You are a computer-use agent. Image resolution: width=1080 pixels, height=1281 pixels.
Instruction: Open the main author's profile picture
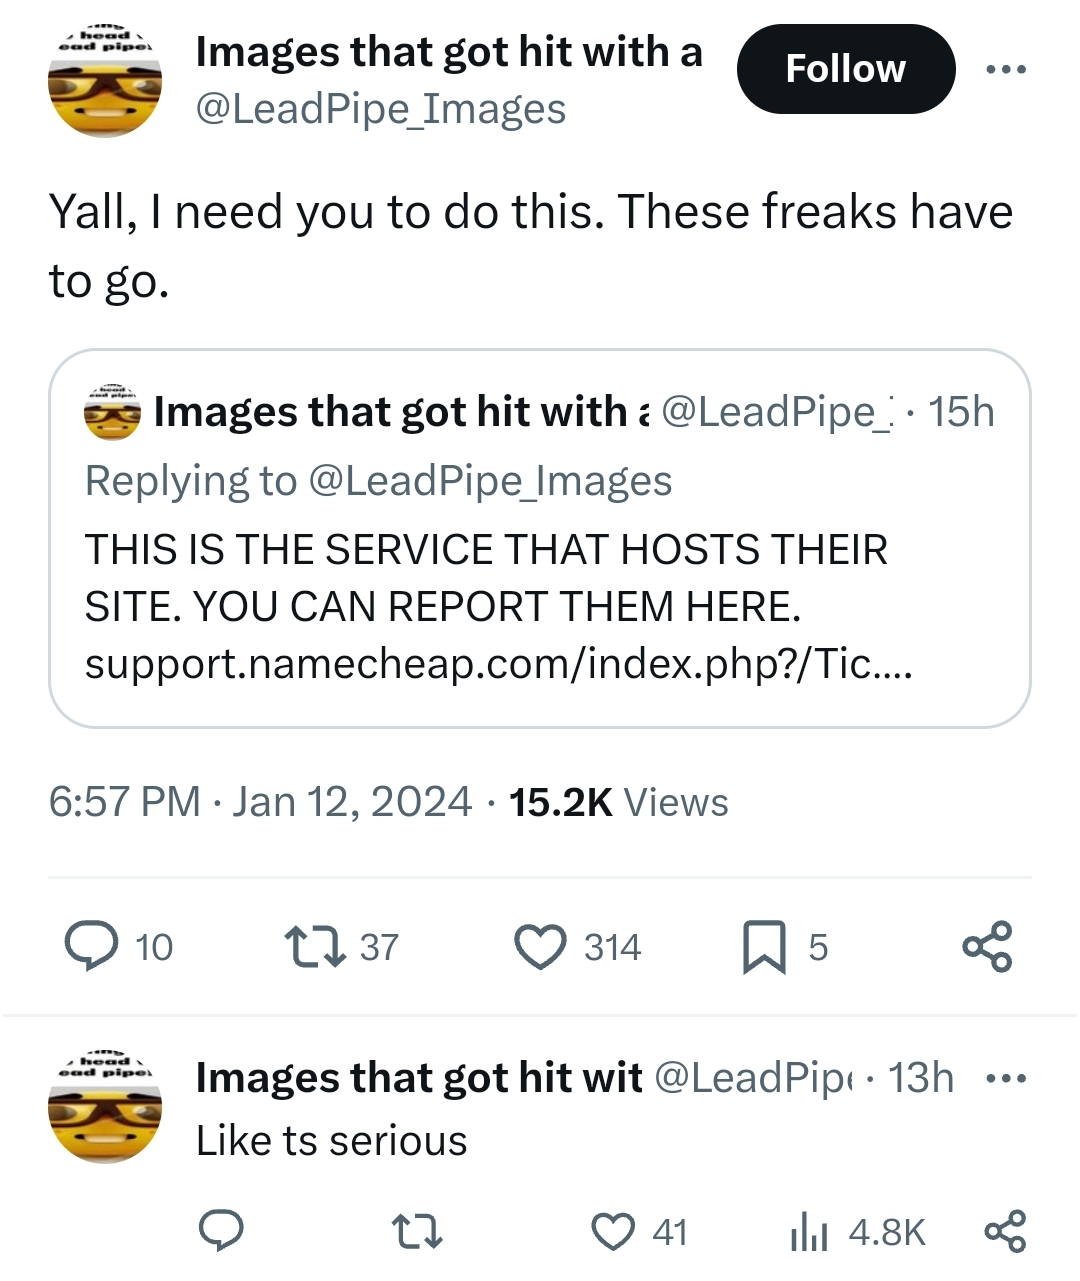[105, 83]
